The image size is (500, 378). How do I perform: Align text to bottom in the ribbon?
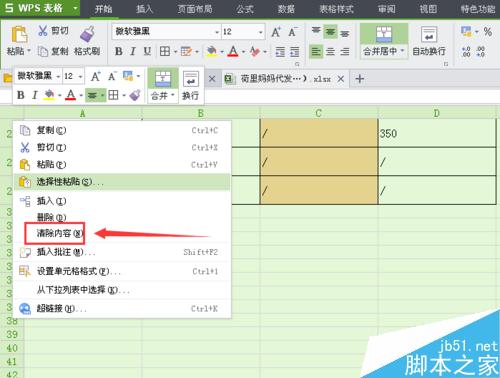point(345,33)
